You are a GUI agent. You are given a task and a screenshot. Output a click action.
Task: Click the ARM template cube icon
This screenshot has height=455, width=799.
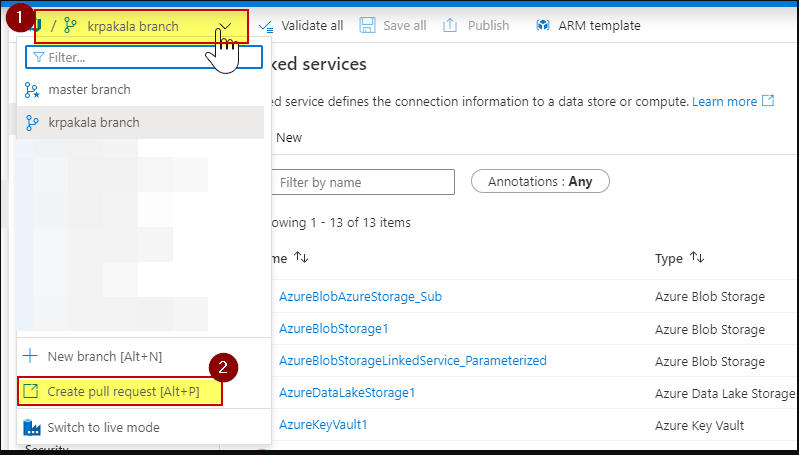(543, 25)
